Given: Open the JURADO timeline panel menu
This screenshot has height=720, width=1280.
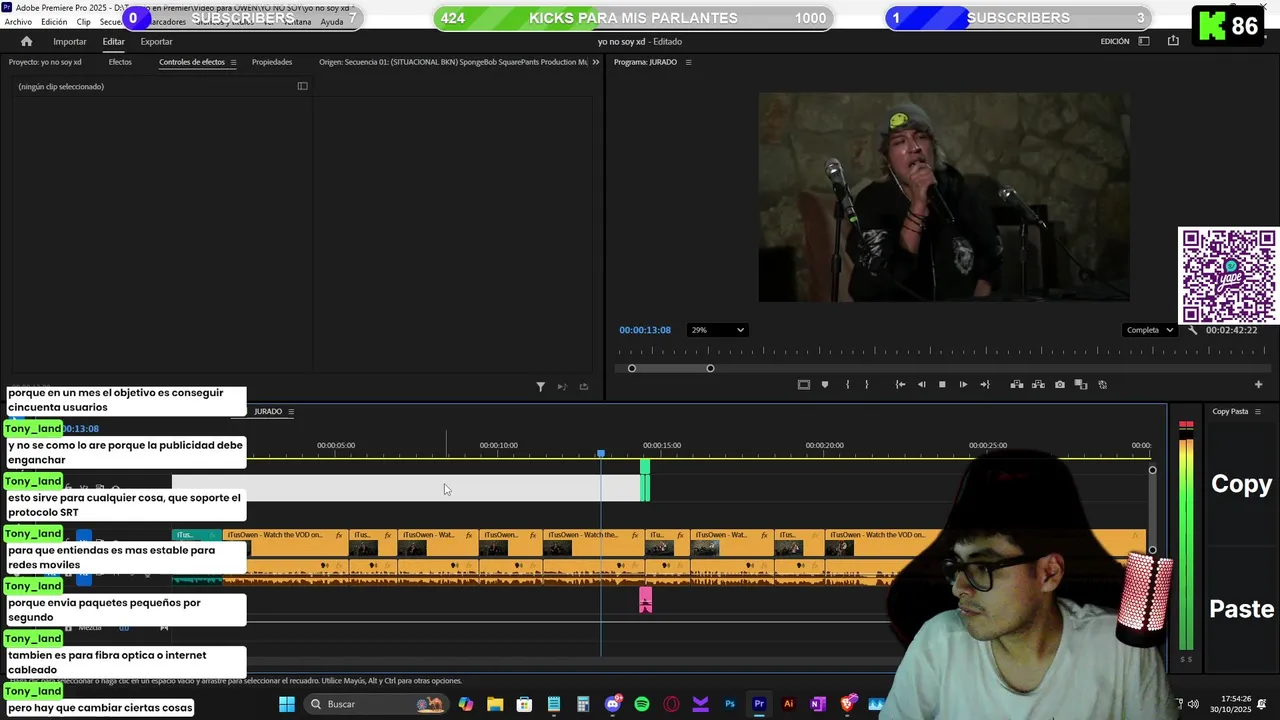Looking at the screenshot, I should (x=291, y=412).
